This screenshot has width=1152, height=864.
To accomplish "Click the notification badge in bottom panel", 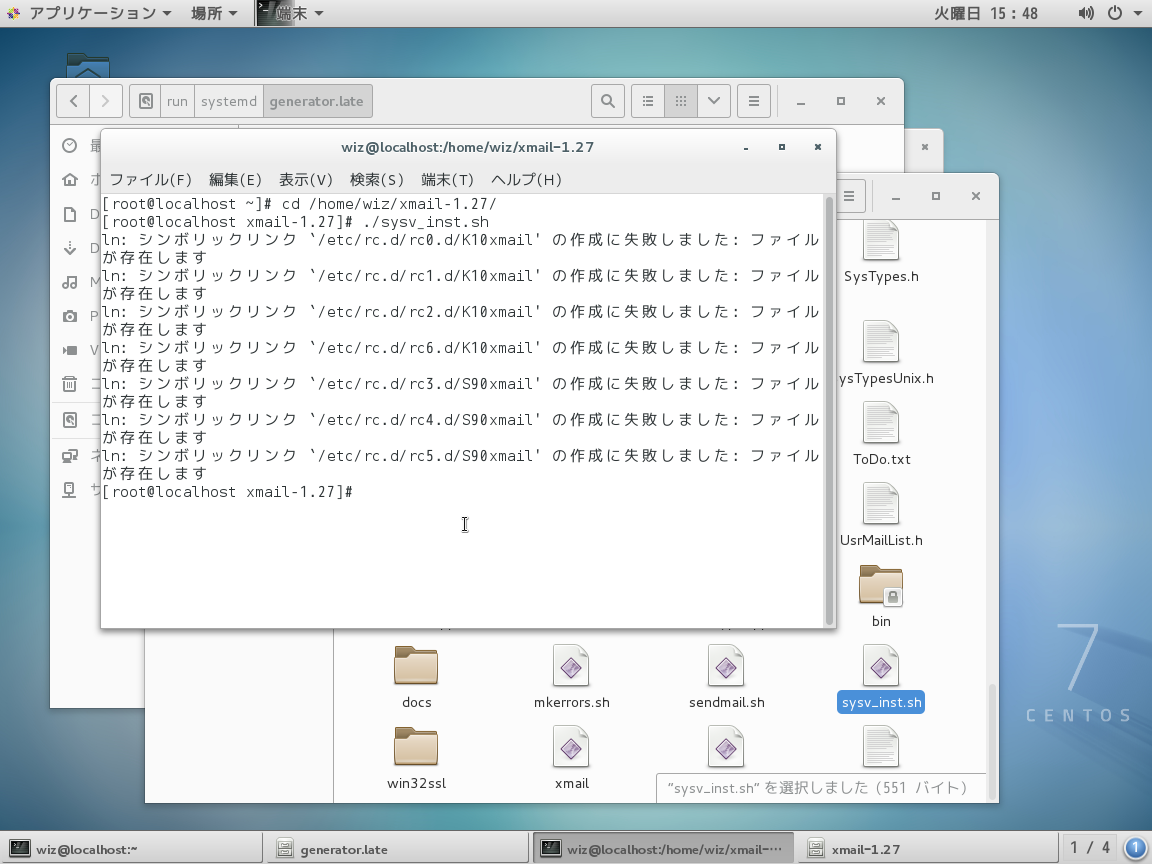I will pyautogui.click(x=1136, y=848).
